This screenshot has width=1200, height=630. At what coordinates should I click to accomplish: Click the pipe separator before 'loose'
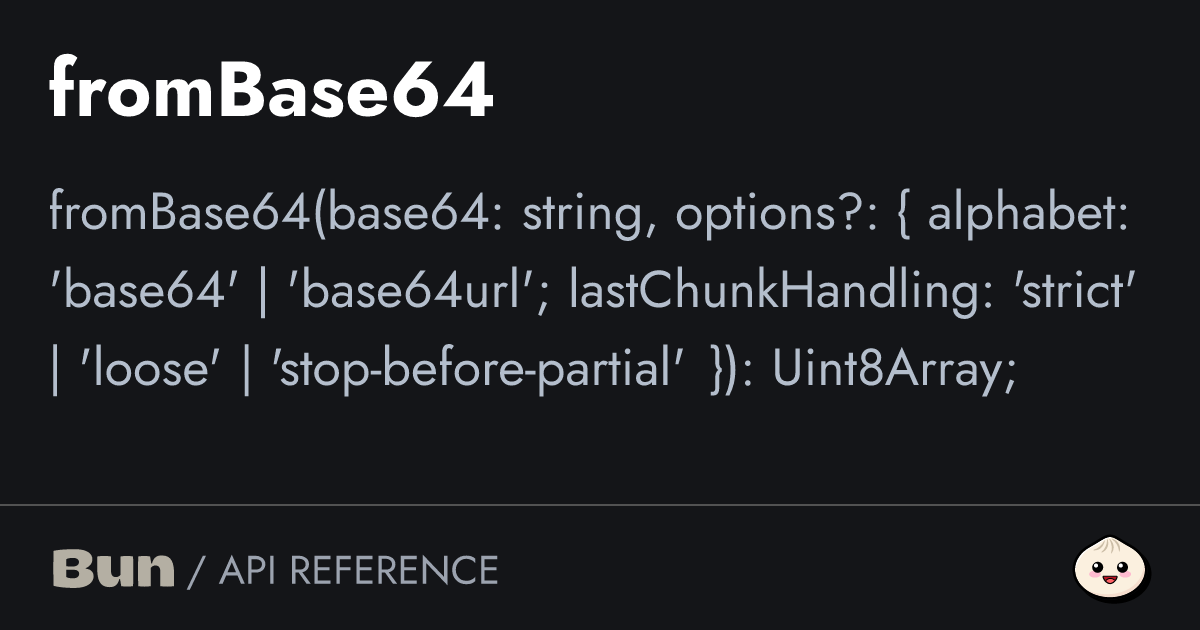55,371
